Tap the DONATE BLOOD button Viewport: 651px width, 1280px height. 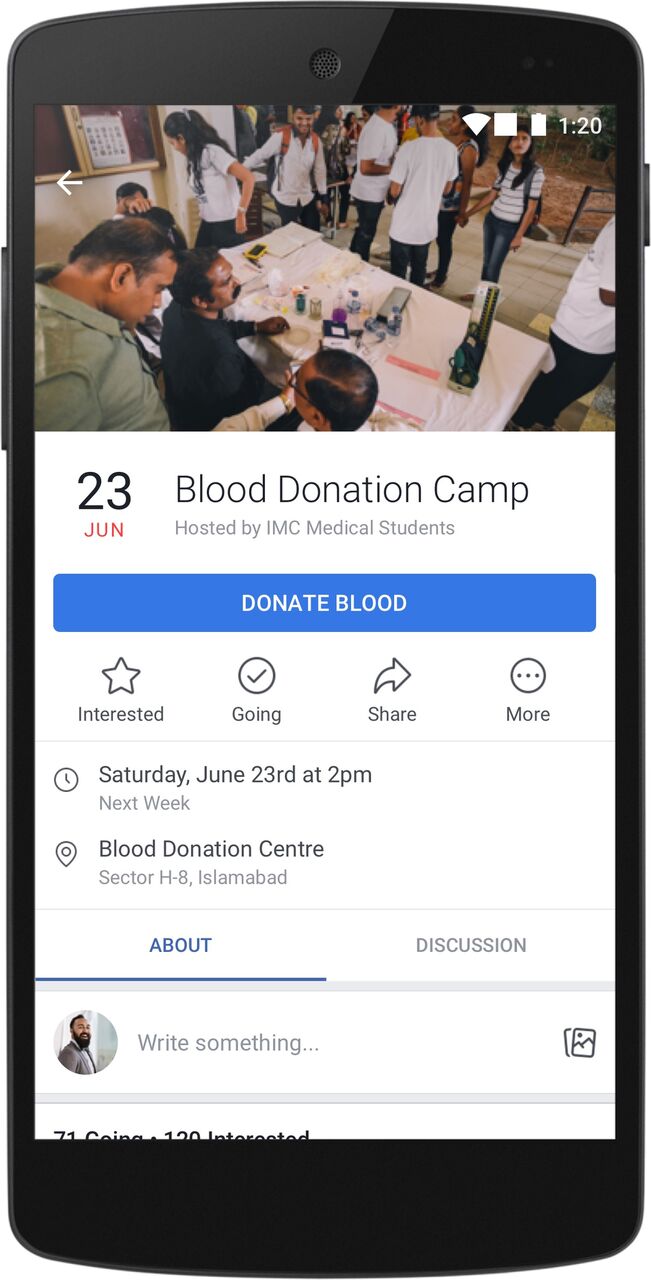(x=324, y=603)
